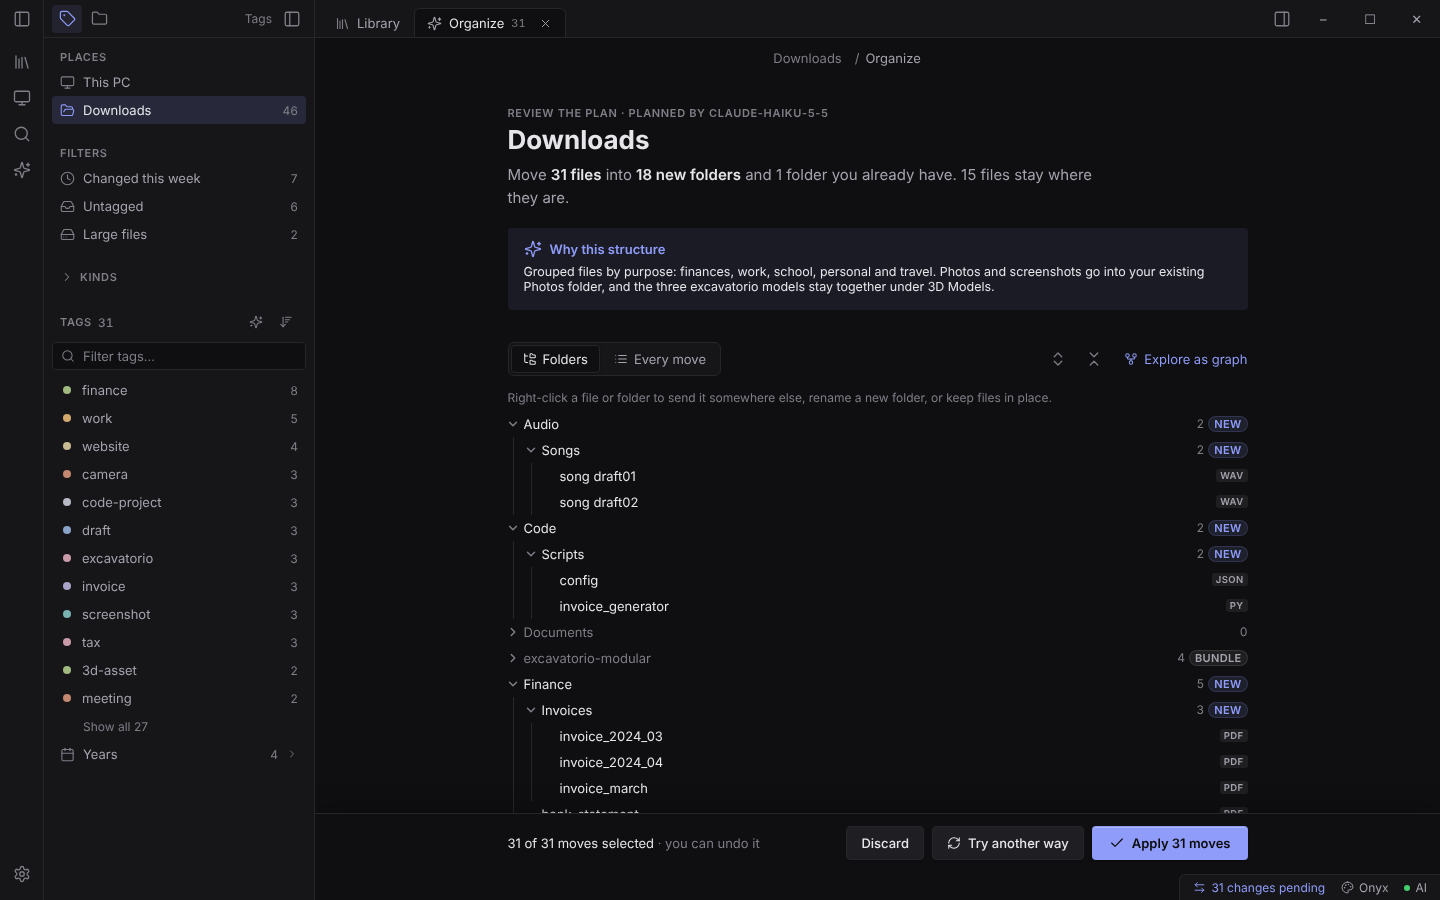Toggle the left sidebar panel icon
This screenshot has width=1440, height=900.
[x=22, y=19]
